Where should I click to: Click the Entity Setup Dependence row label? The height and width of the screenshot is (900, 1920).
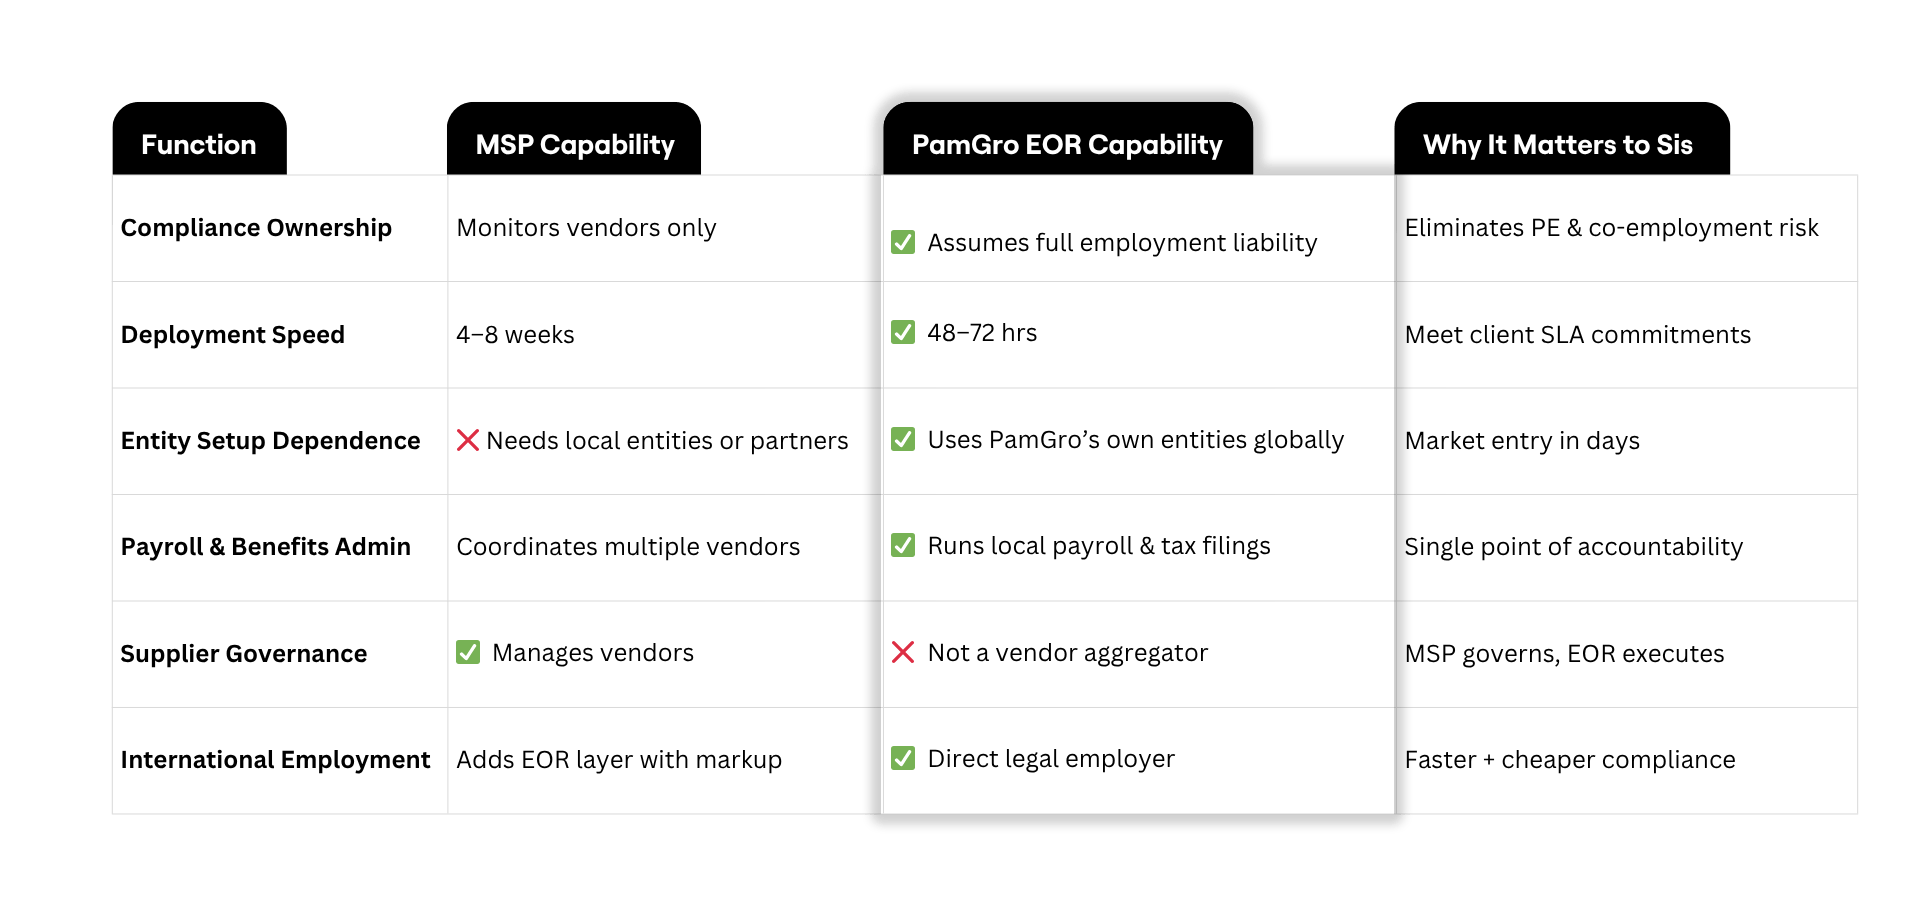pos(270,441)
